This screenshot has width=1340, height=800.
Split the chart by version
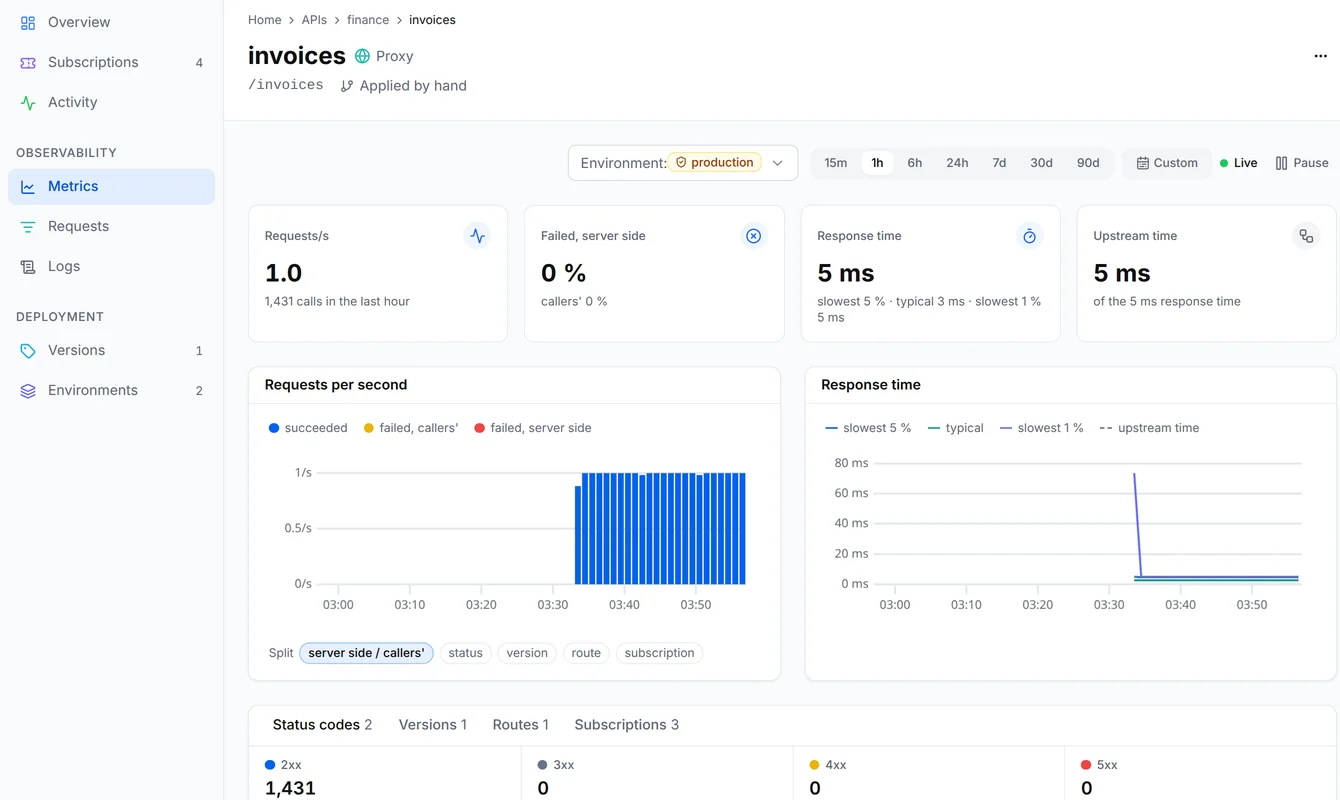(x=527, y=653)
